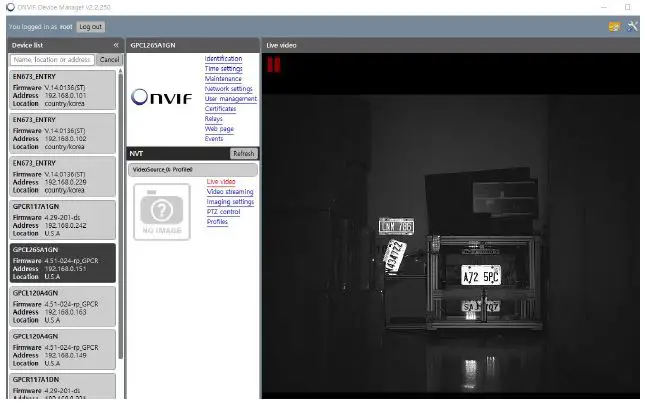The width and height of the screenshot is (645, 403).
Task: Open the Certificates link
Action: pyautogui.click(x=220, y=109)
